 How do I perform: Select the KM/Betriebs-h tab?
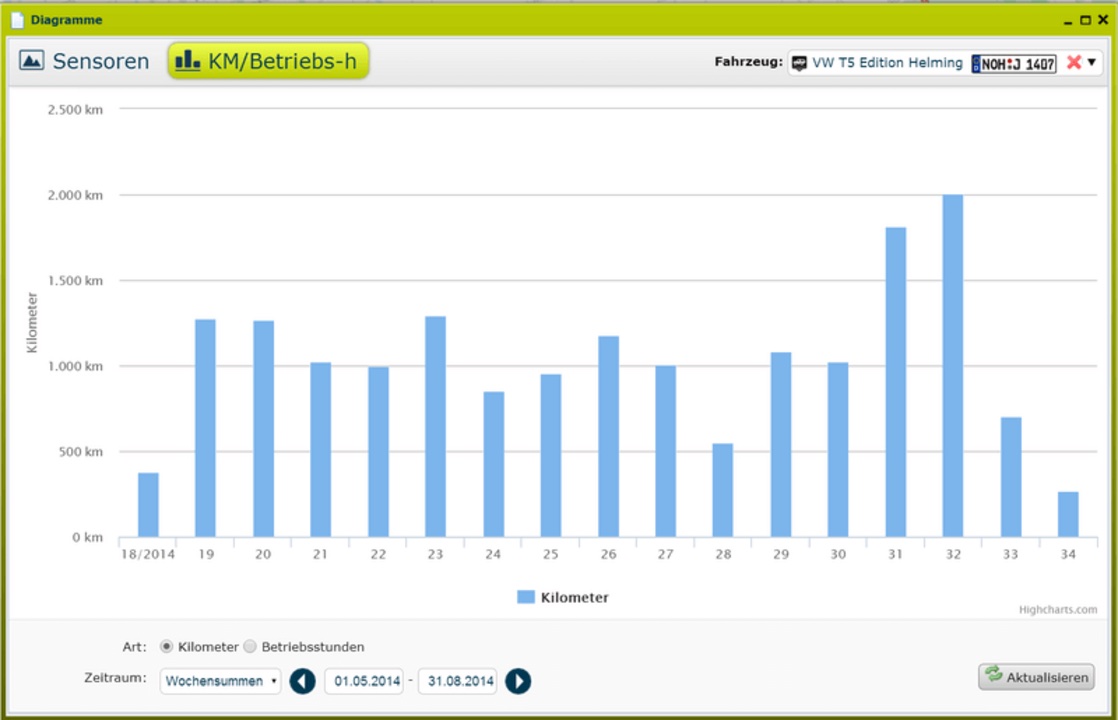(x=267, y=61)
